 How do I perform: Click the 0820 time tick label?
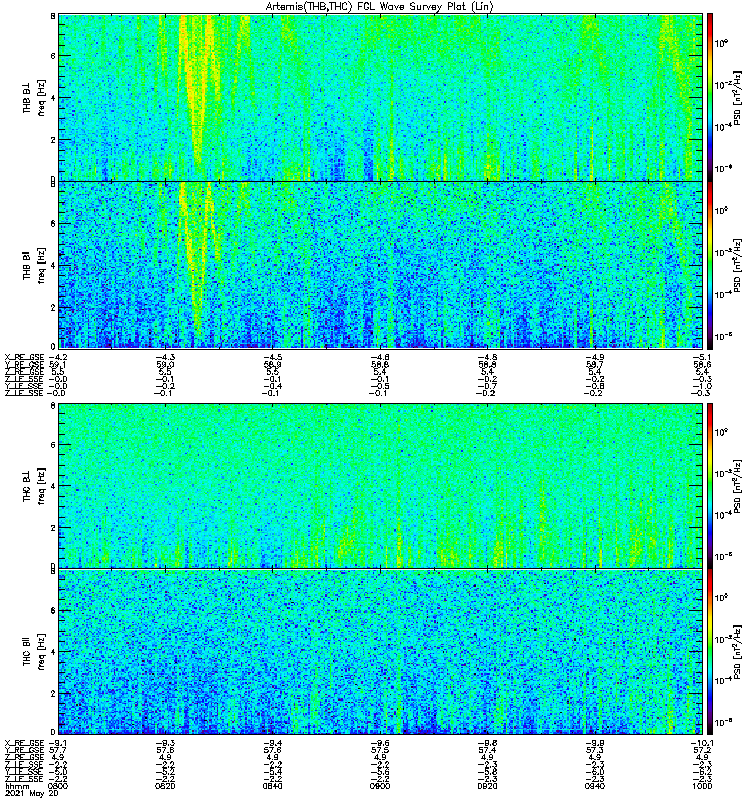165,786
